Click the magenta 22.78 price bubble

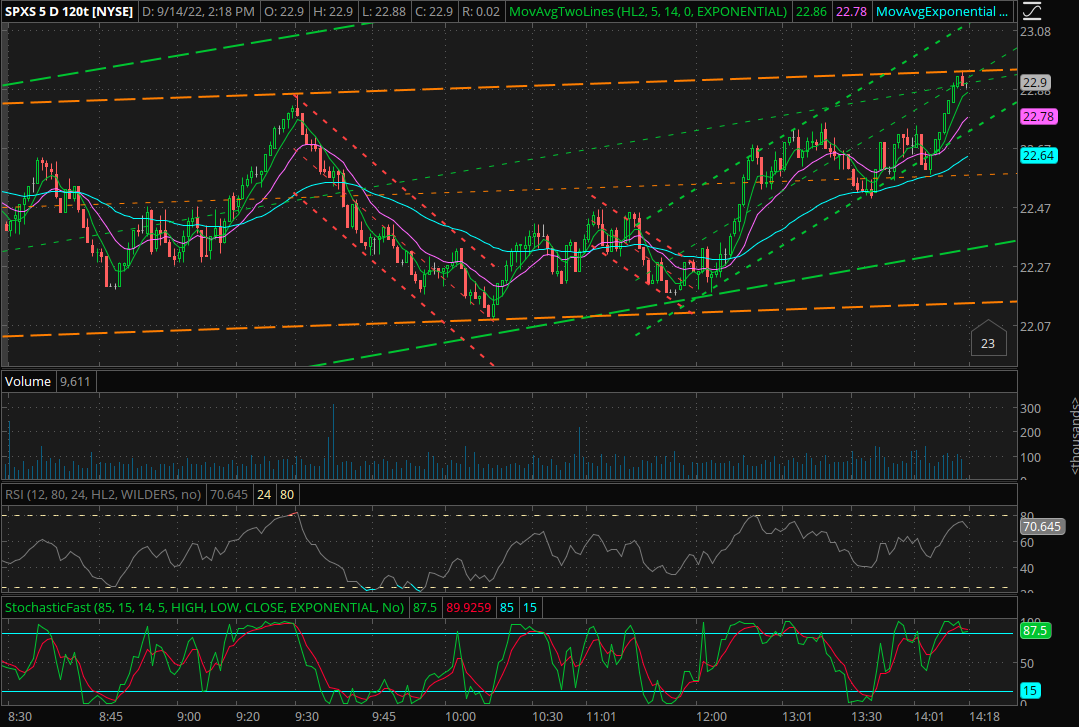(1037, 117)
